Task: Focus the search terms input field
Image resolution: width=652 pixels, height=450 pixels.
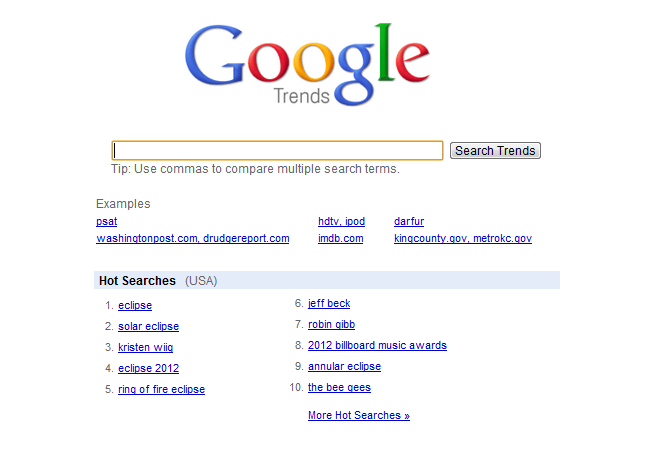Action: coord(277,151)
